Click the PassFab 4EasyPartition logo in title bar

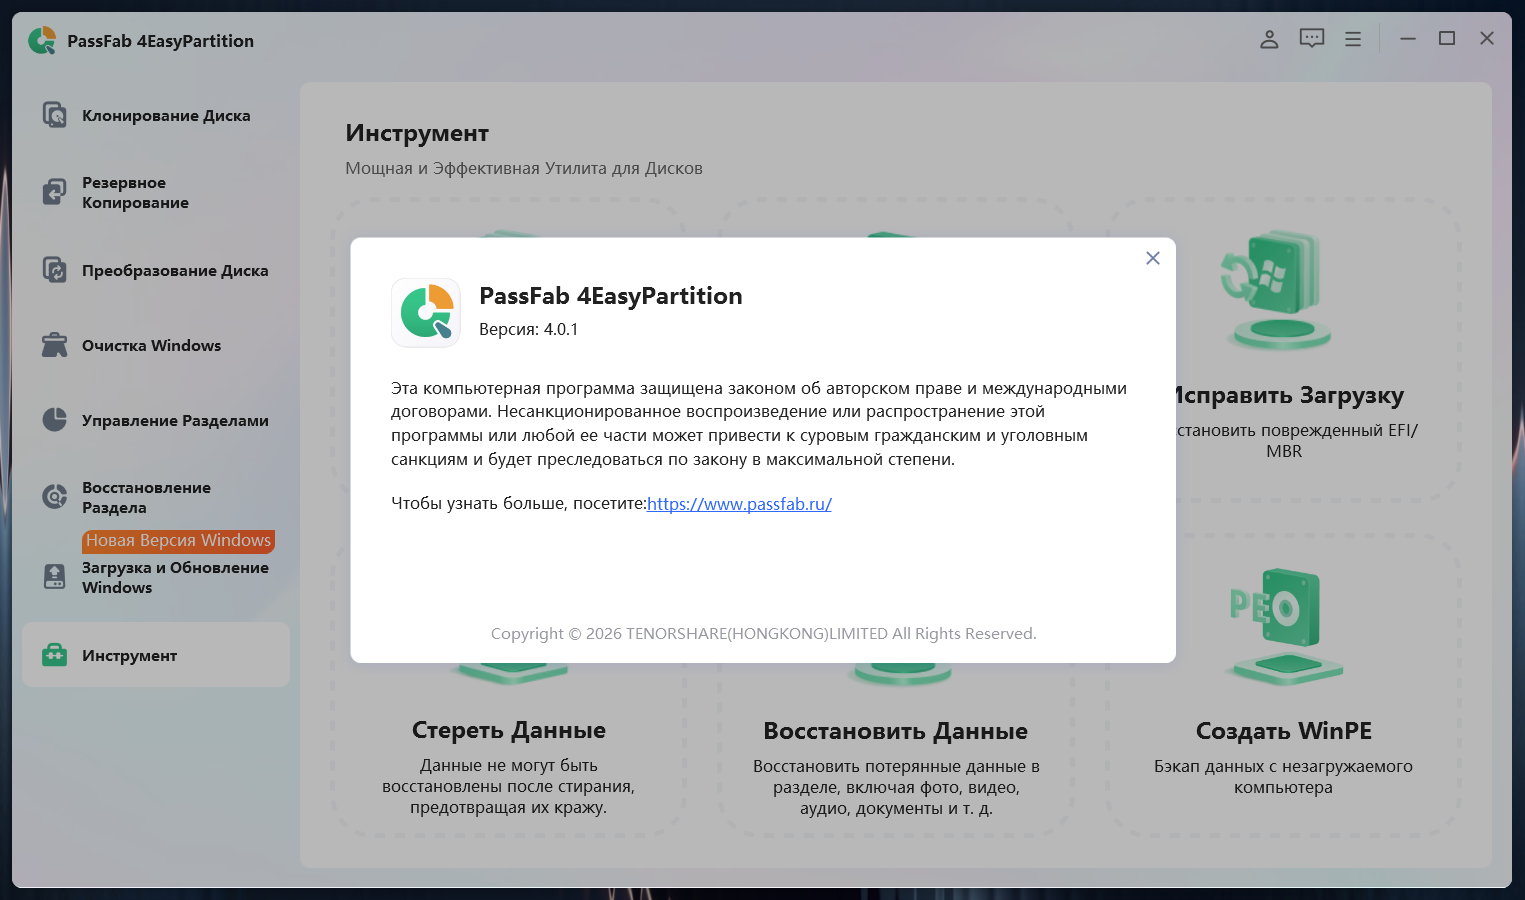42,41
